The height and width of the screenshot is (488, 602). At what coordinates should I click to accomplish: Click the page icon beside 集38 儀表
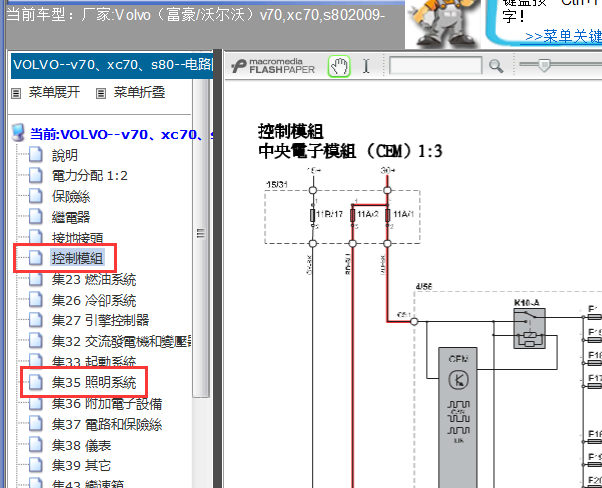click(x=36, y=445)
